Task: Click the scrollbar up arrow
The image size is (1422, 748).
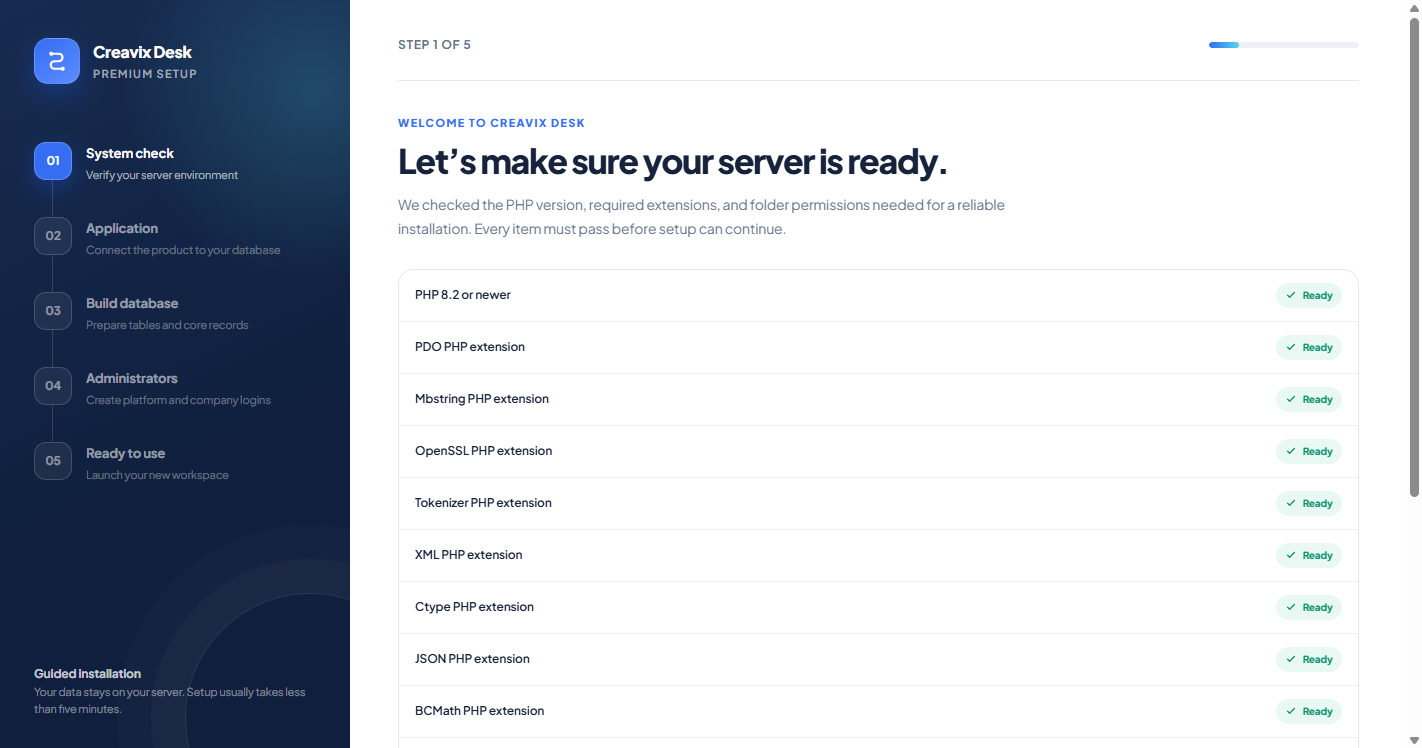Action: coord(1414,7)
